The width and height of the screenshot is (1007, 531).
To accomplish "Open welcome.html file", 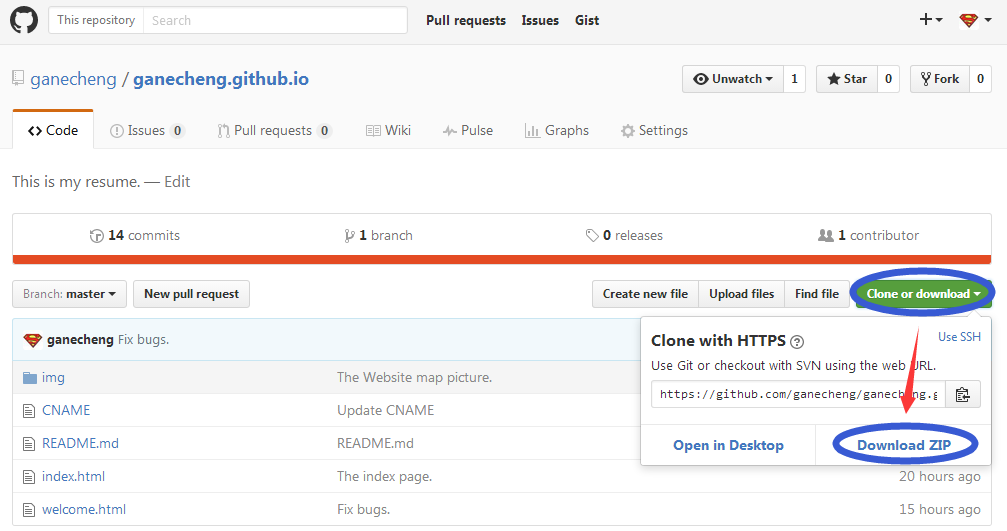I will click(84, 509).
